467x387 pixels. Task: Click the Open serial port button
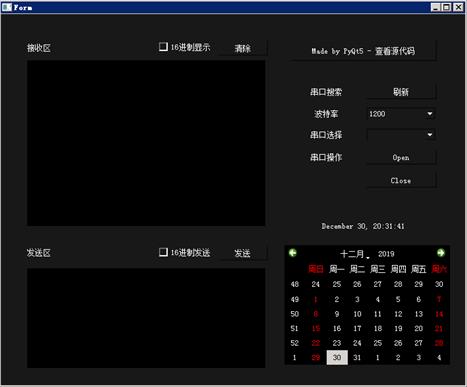pos(401,157)
